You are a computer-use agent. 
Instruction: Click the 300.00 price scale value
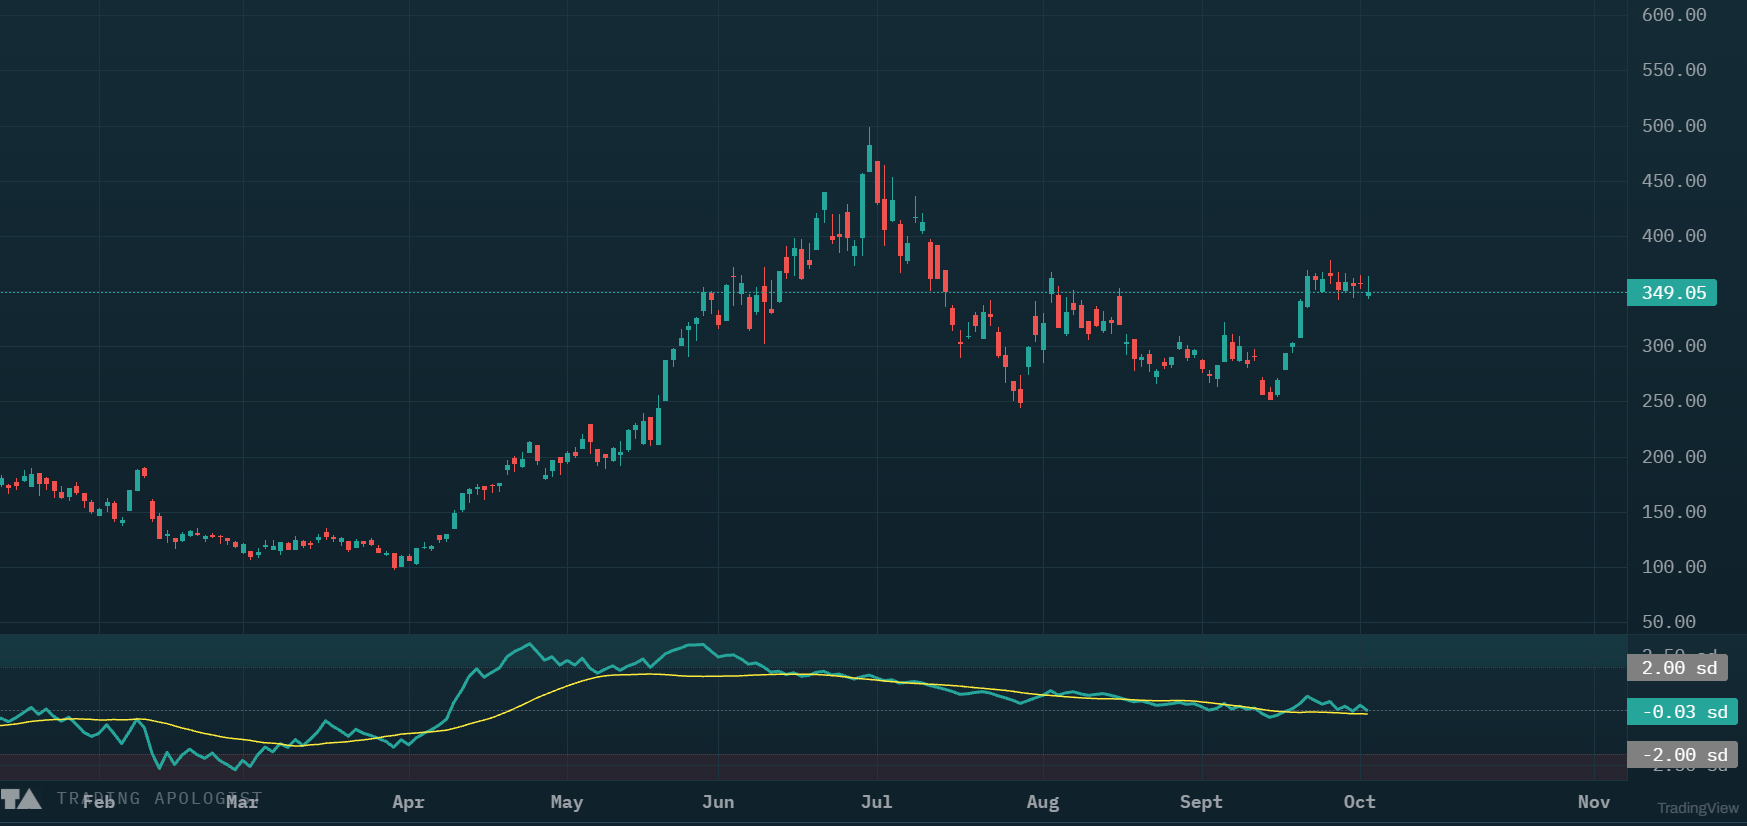pyautogui.click(x=1674, y=346)
